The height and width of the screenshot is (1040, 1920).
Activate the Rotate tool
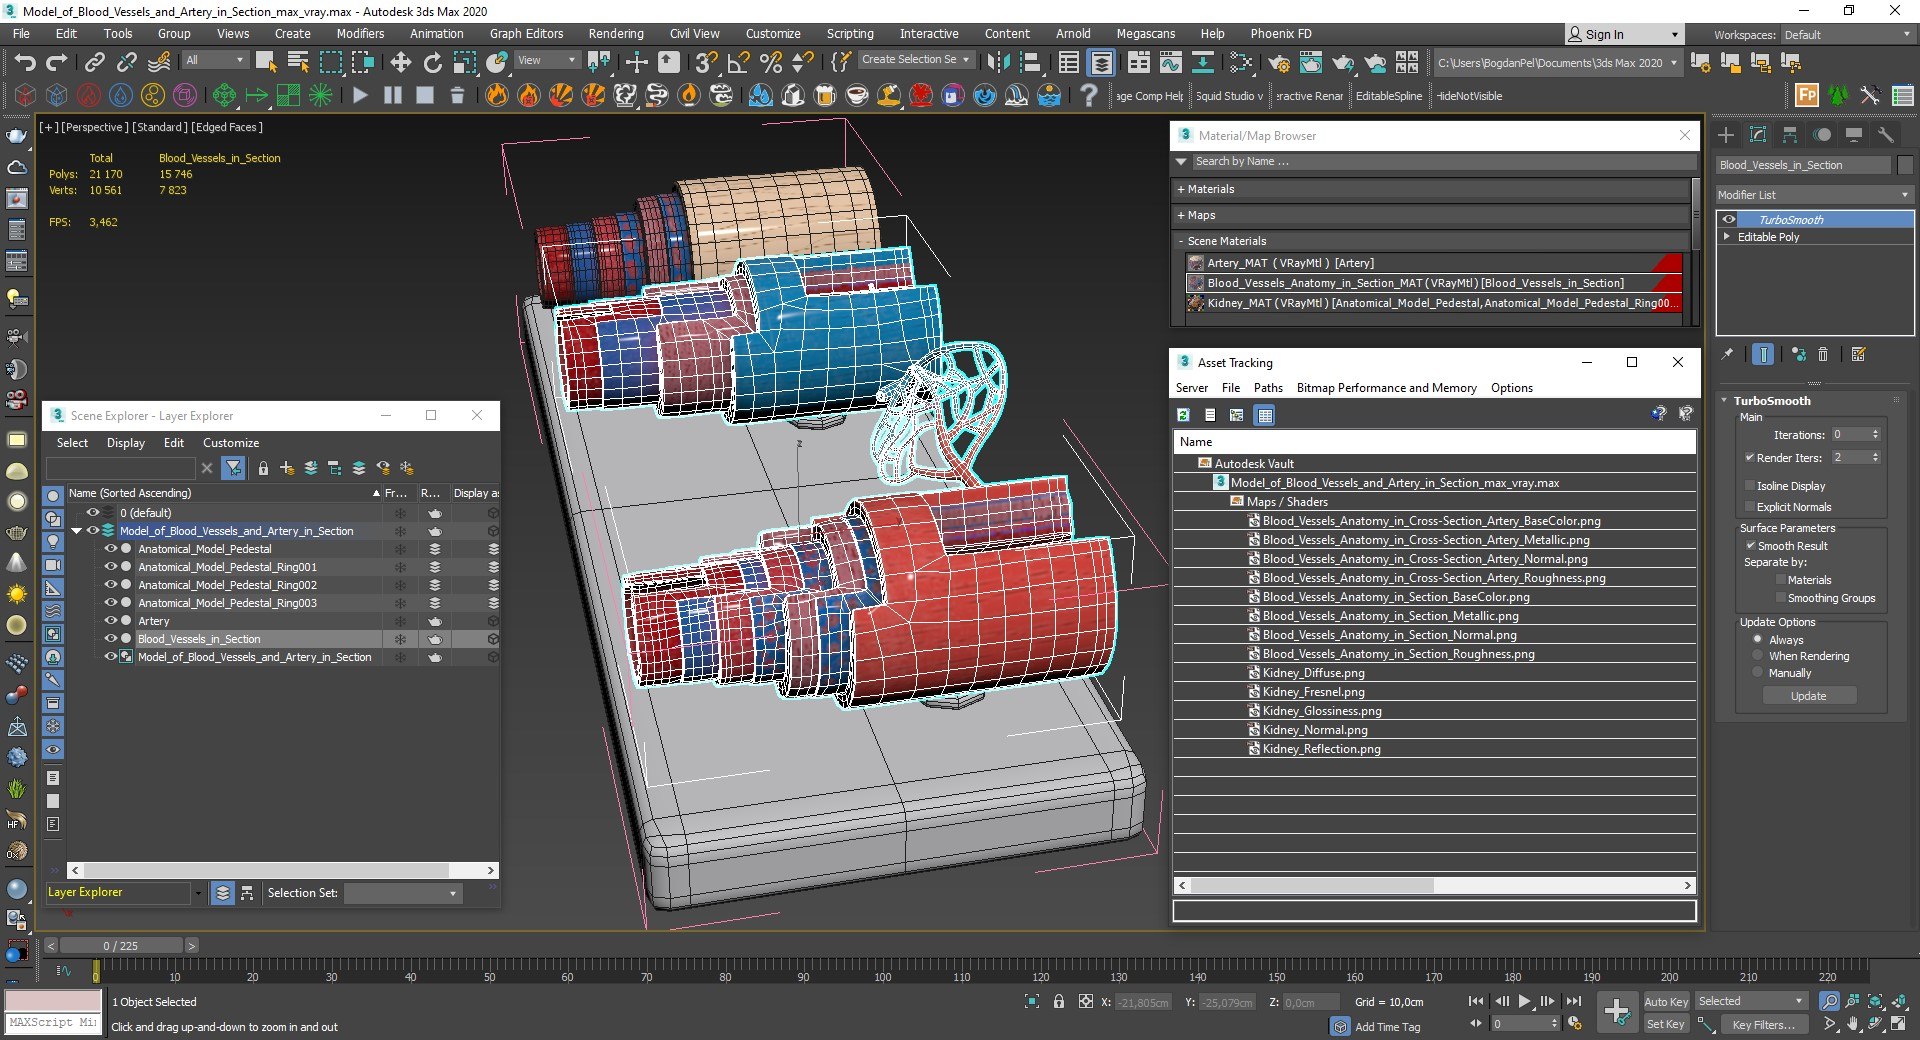432,63
